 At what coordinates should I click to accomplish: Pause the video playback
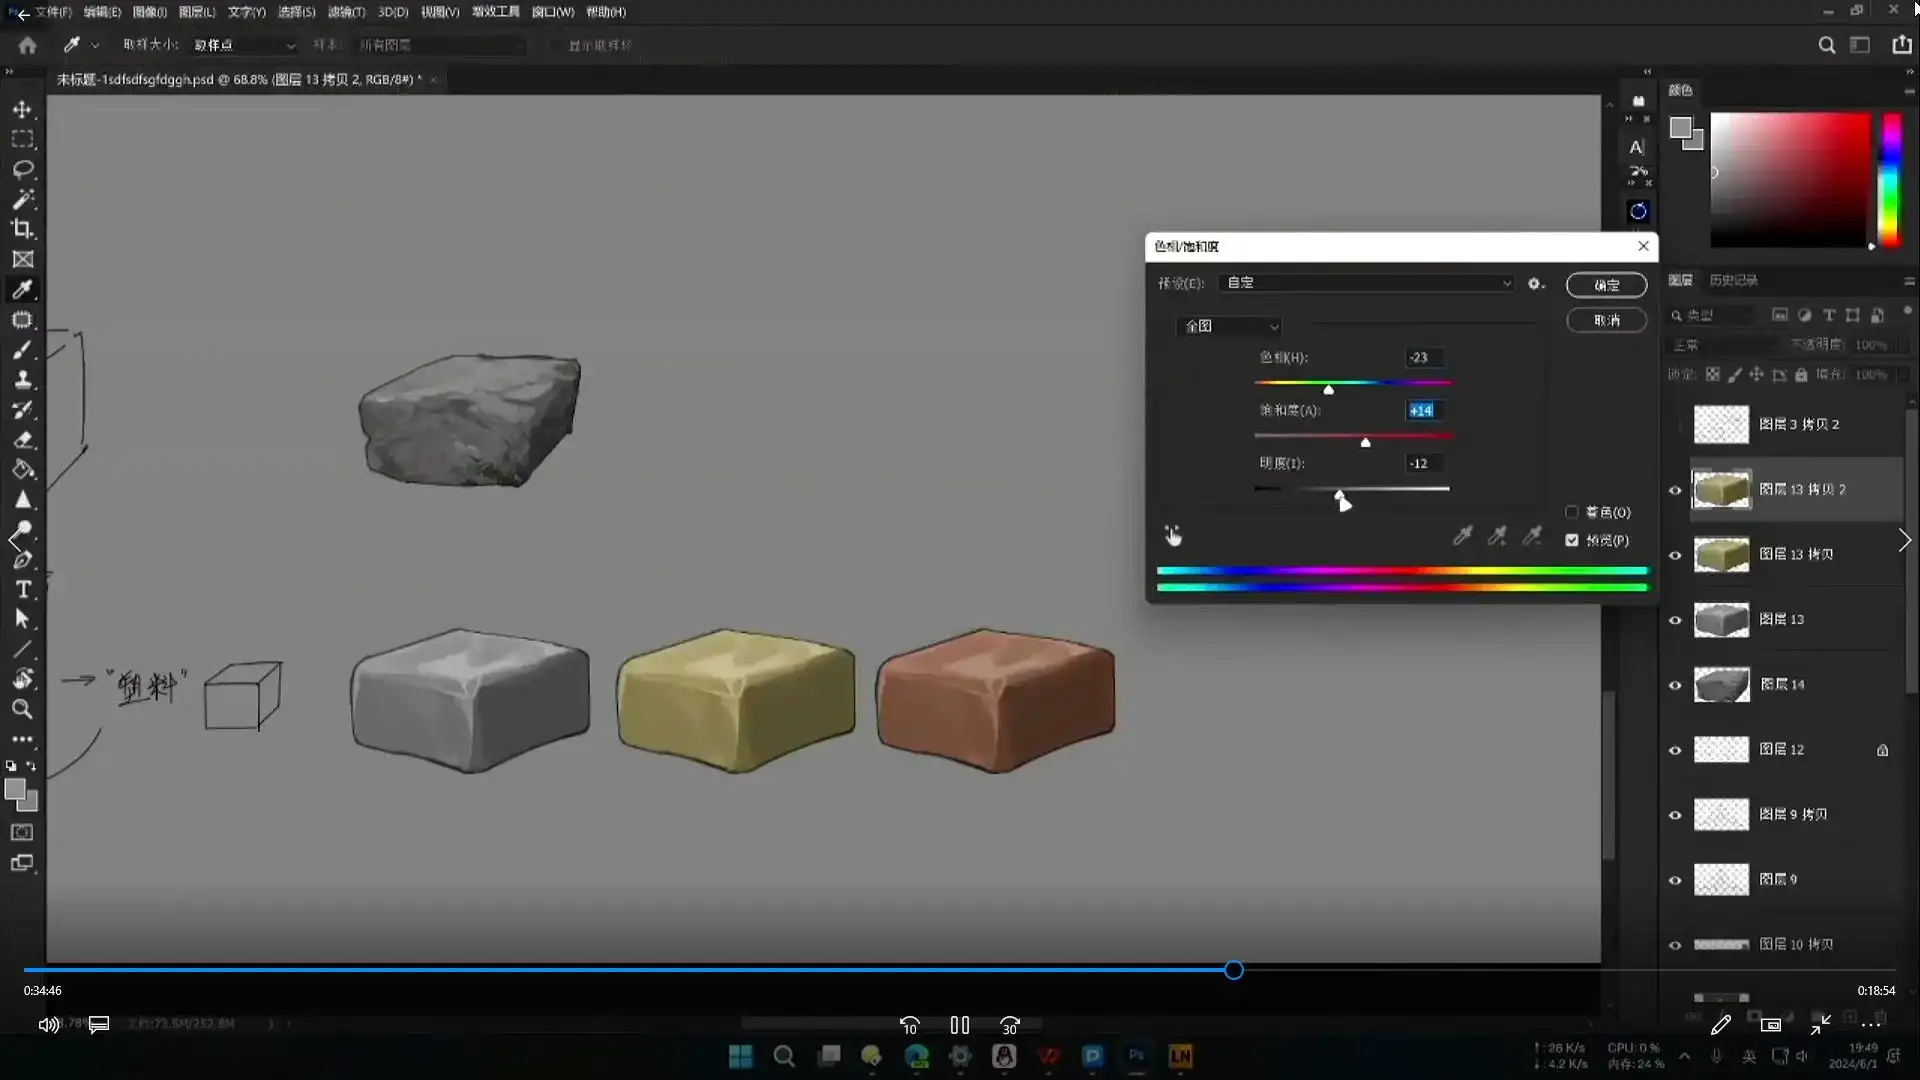click(960, 1025)
